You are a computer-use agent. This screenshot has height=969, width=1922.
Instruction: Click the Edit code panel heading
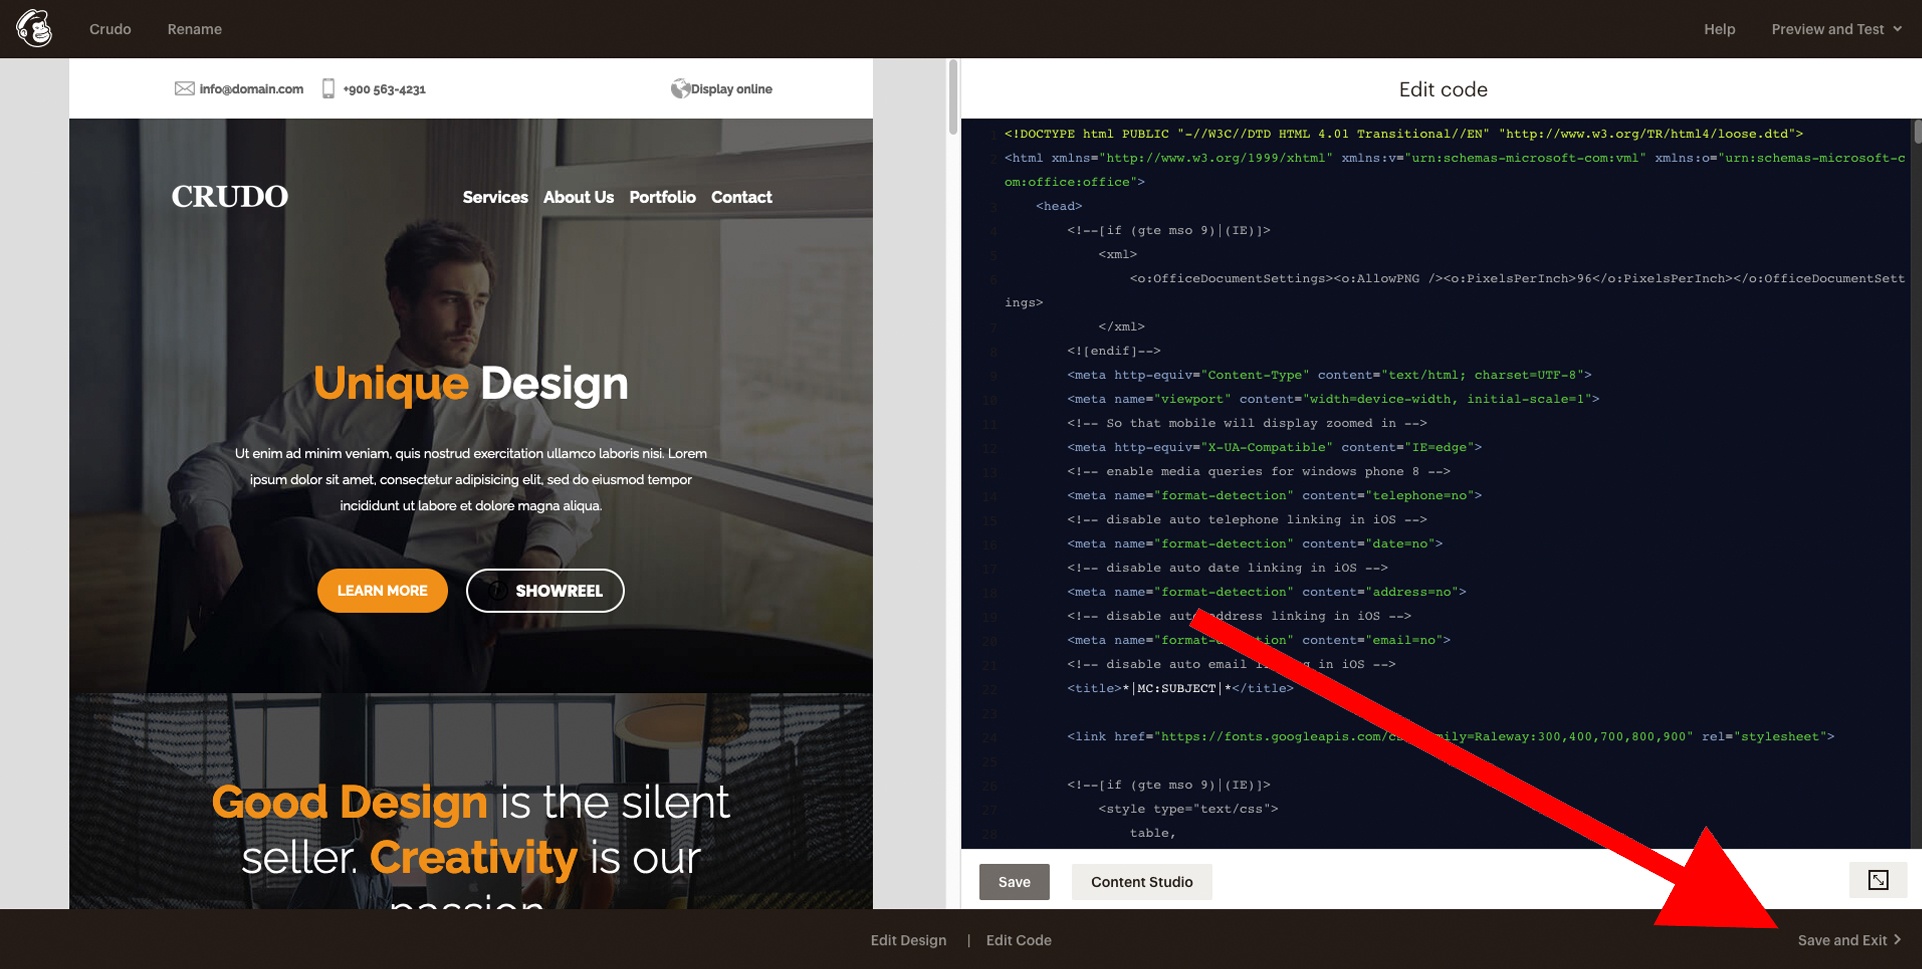click(1442, 89)
